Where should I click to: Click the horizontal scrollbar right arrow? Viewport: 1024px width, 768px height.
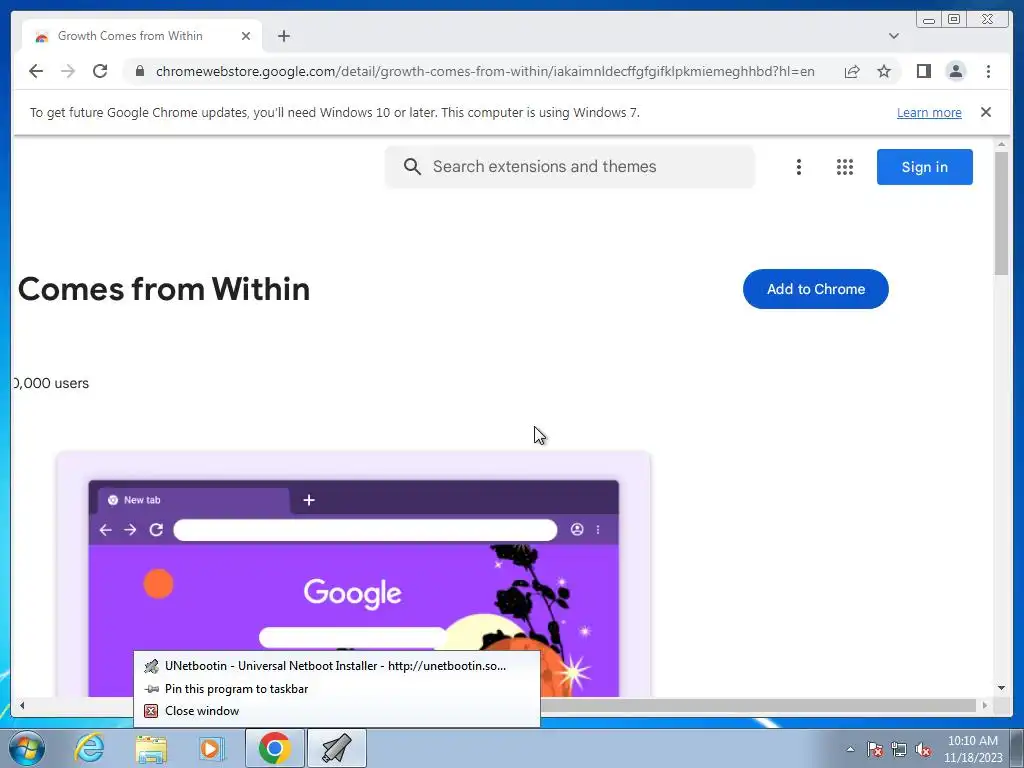coord(985,705)
